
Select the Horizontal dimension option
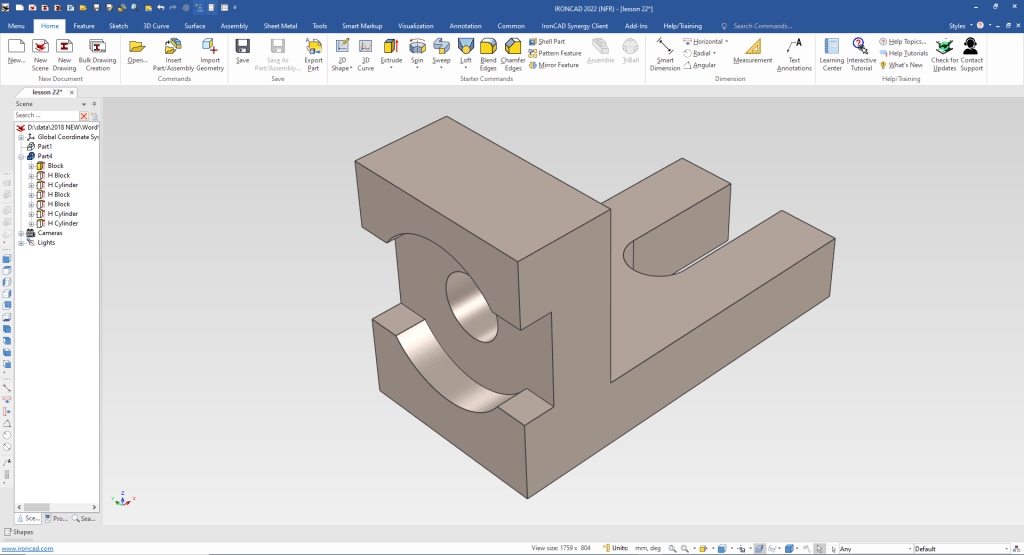click(x=706, y=41)
